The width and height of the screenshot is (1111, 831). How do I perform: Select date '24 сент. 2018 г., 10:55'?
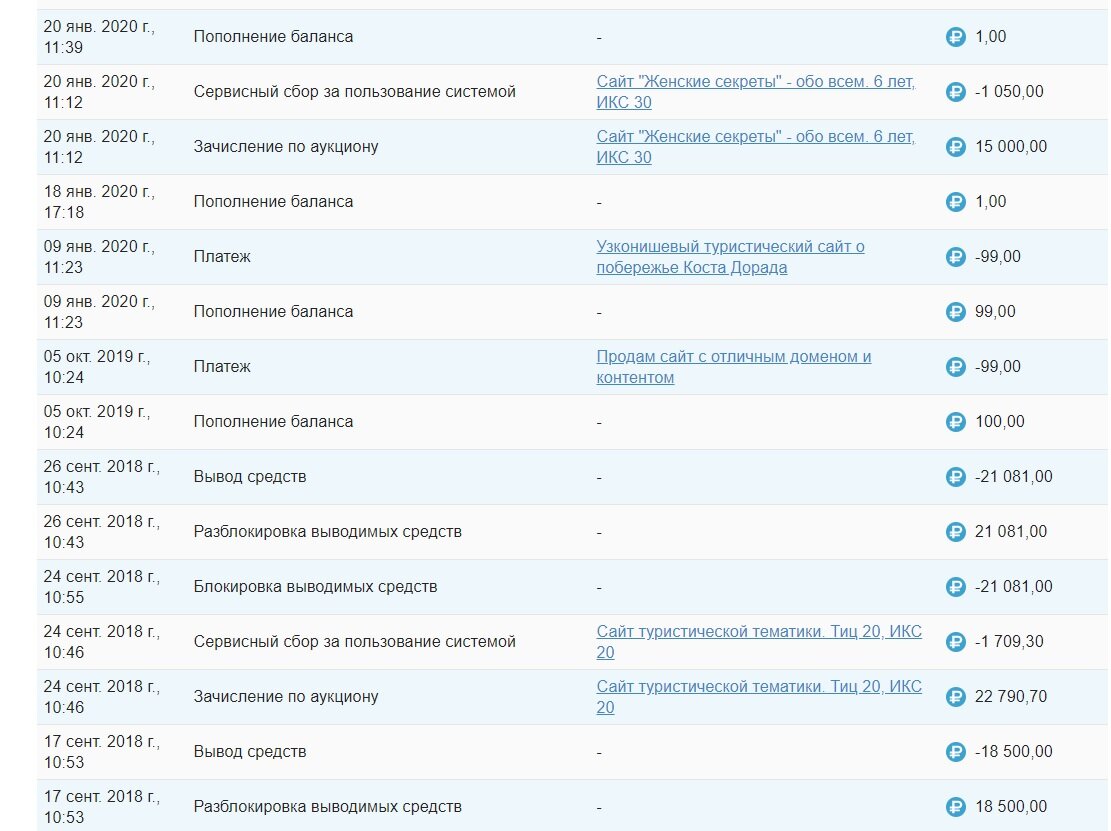click(101, 587)
